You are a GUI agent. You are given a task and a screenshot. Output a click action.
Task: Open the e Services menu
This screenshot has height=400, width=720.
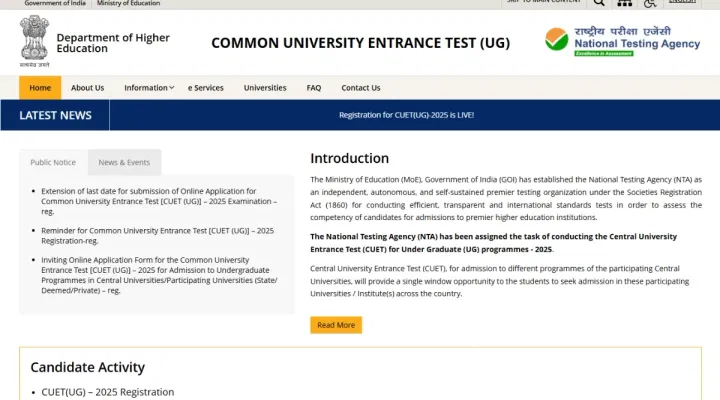point(206,88)
